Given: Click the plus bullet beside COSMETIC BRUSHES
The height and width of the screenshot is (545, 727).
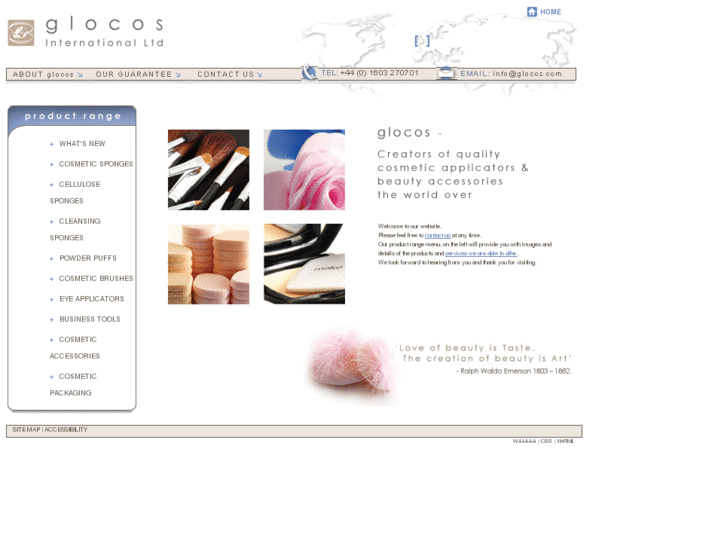Looking at the screenshot, I should point(51,279).
